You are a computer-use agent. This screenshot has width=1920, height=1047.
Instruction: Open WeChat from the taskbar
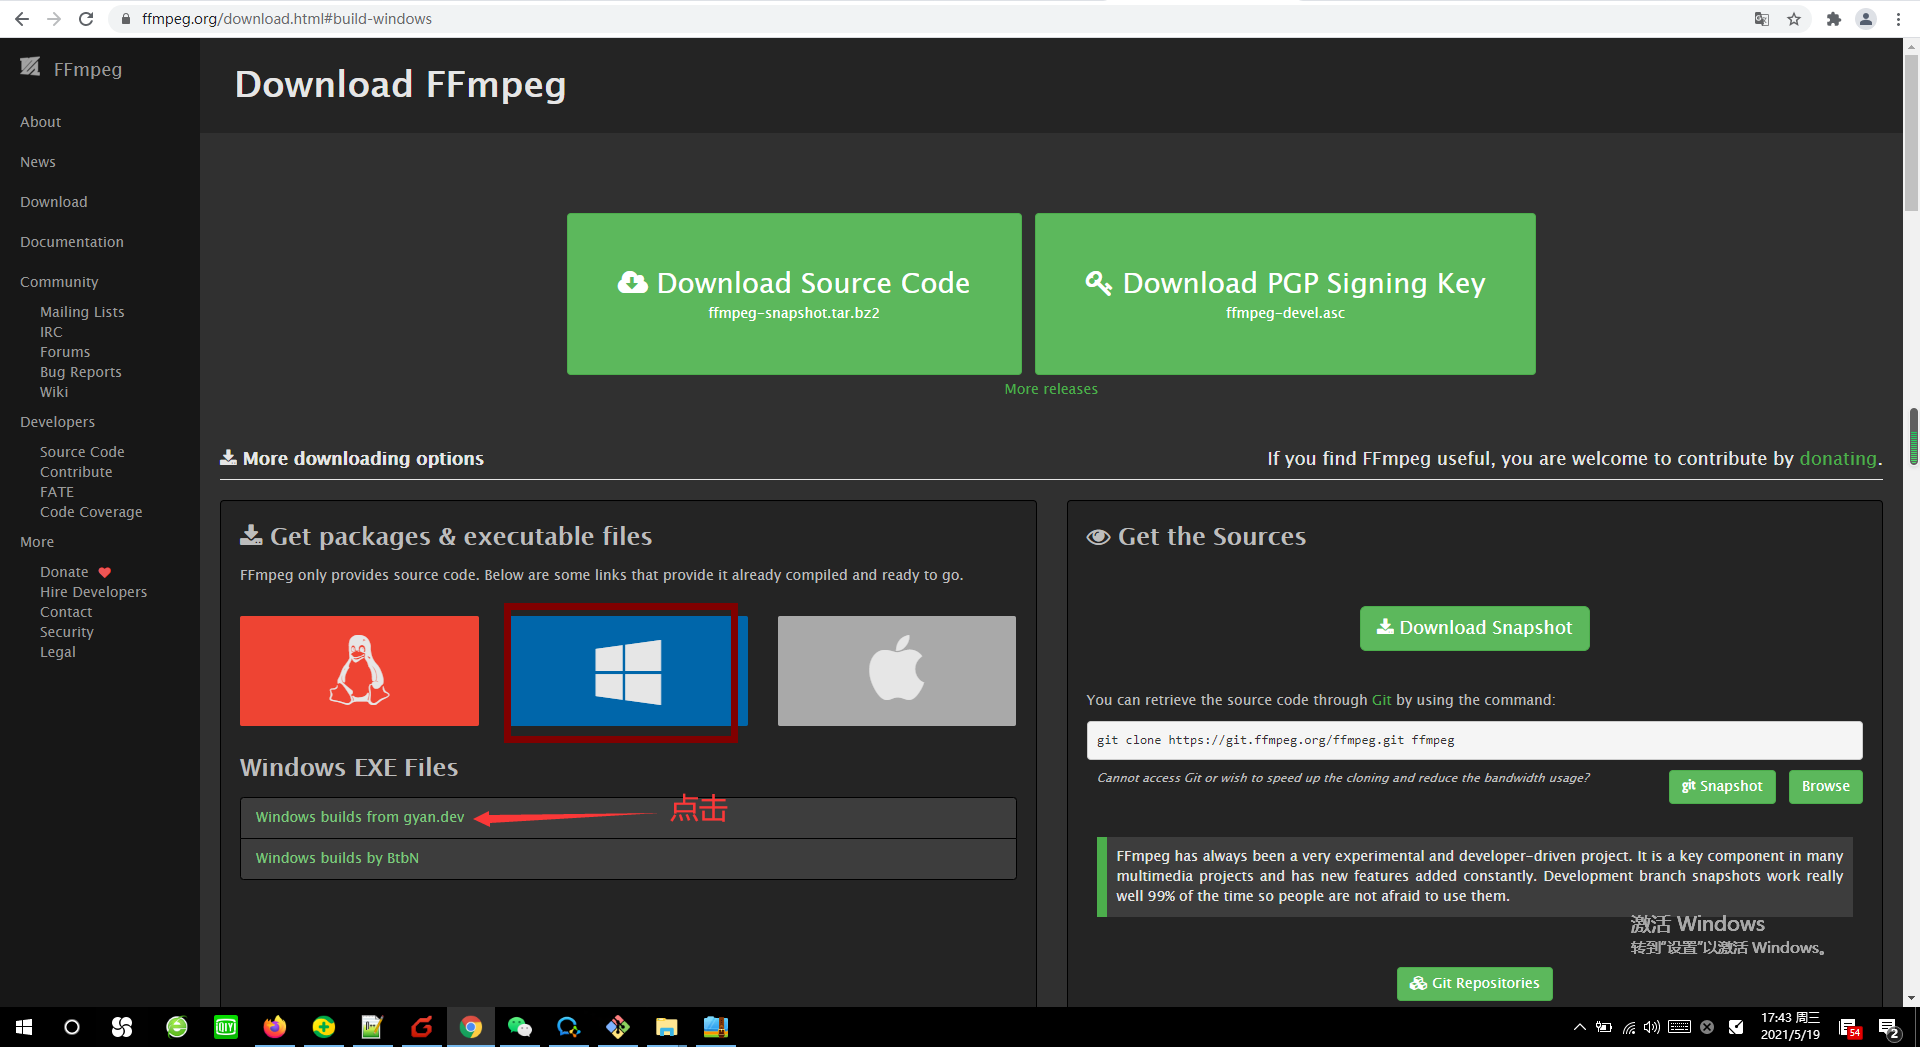click(519, 1027)
